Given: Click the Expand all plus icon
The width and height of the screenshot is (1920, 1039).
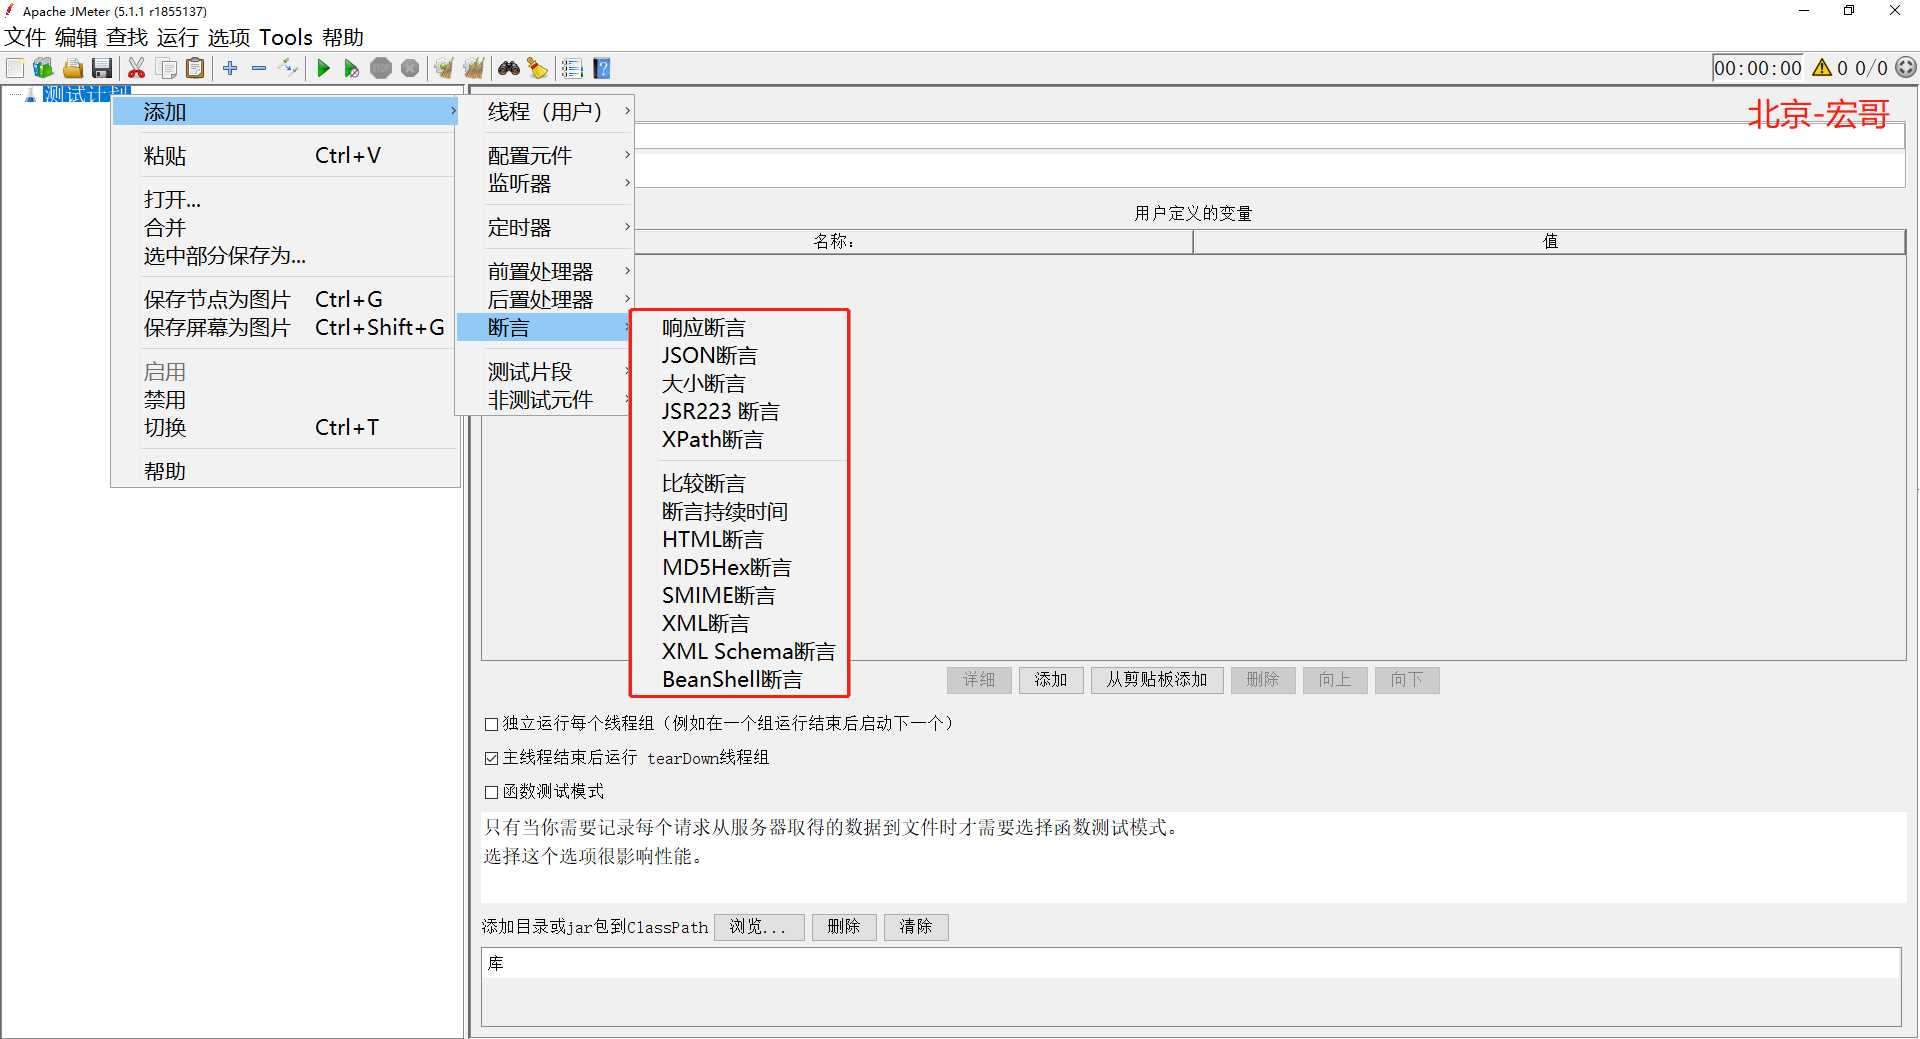Looking at the screenshot, I should pos(230,68).
